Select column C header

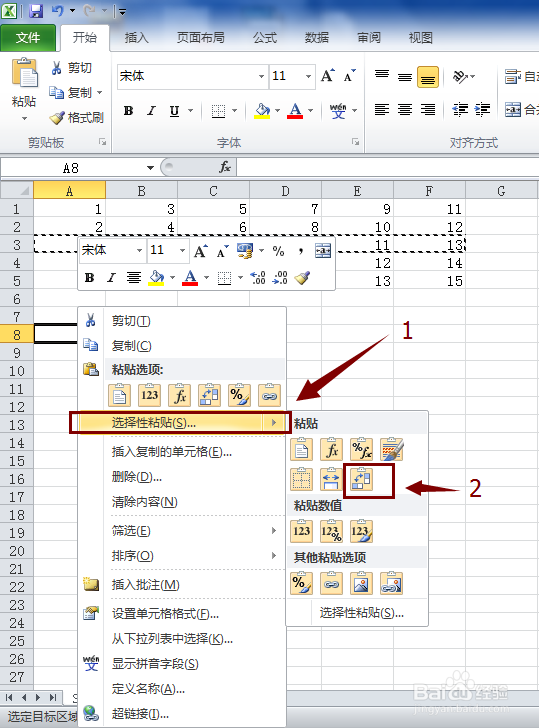[x=214, y=191]
